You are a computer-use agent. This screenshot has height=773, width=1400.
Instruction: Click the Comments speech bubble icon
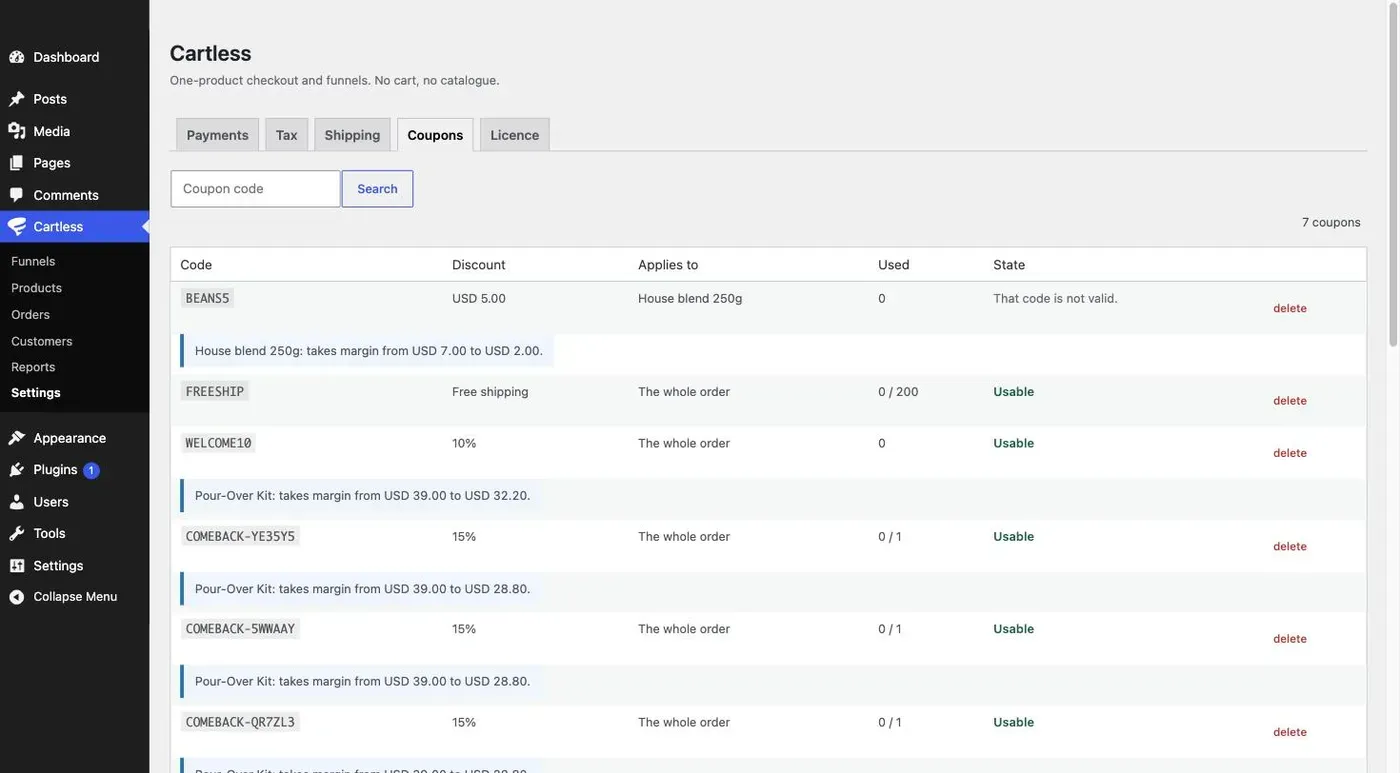(x=17, y=195)
